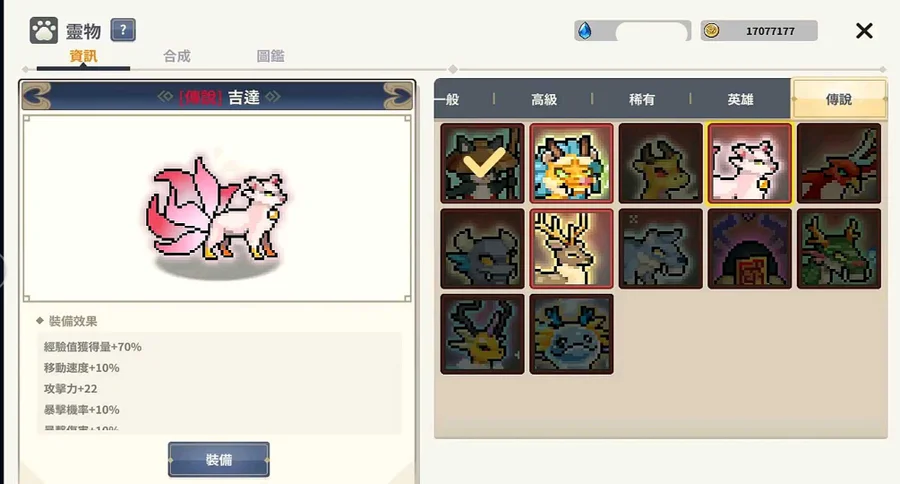900x484 pixels.
Task: Select the blue axolotl pet icon
Action: [x=571, y=334]
